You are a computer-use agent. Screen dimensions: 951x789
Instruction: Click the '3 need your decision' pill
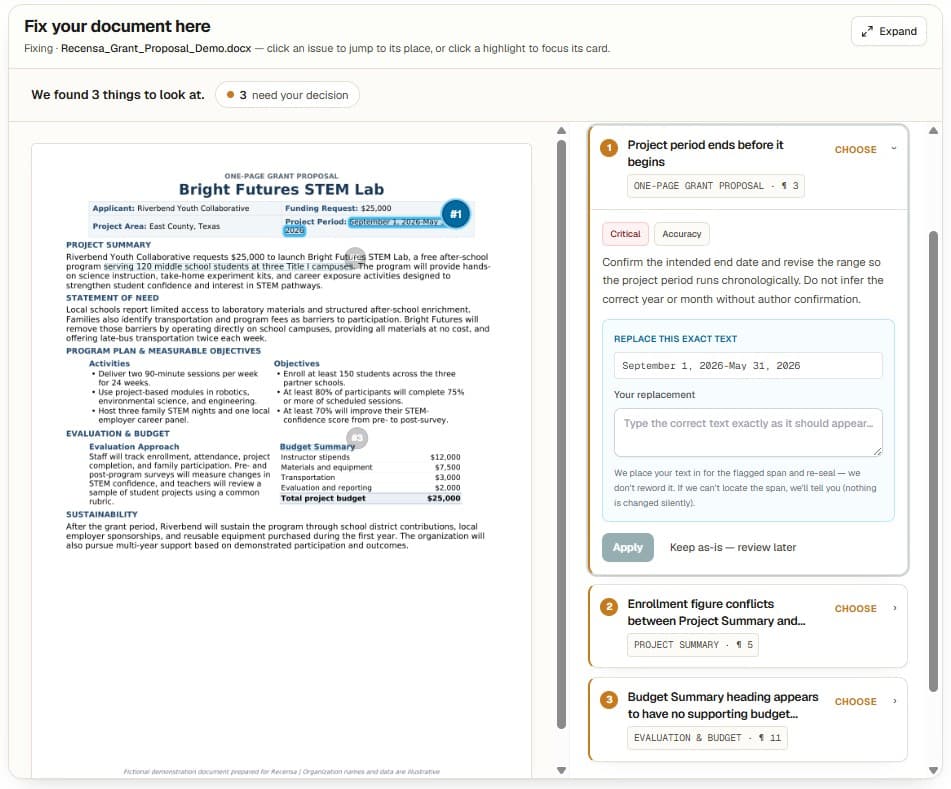[x=287, y=95]
